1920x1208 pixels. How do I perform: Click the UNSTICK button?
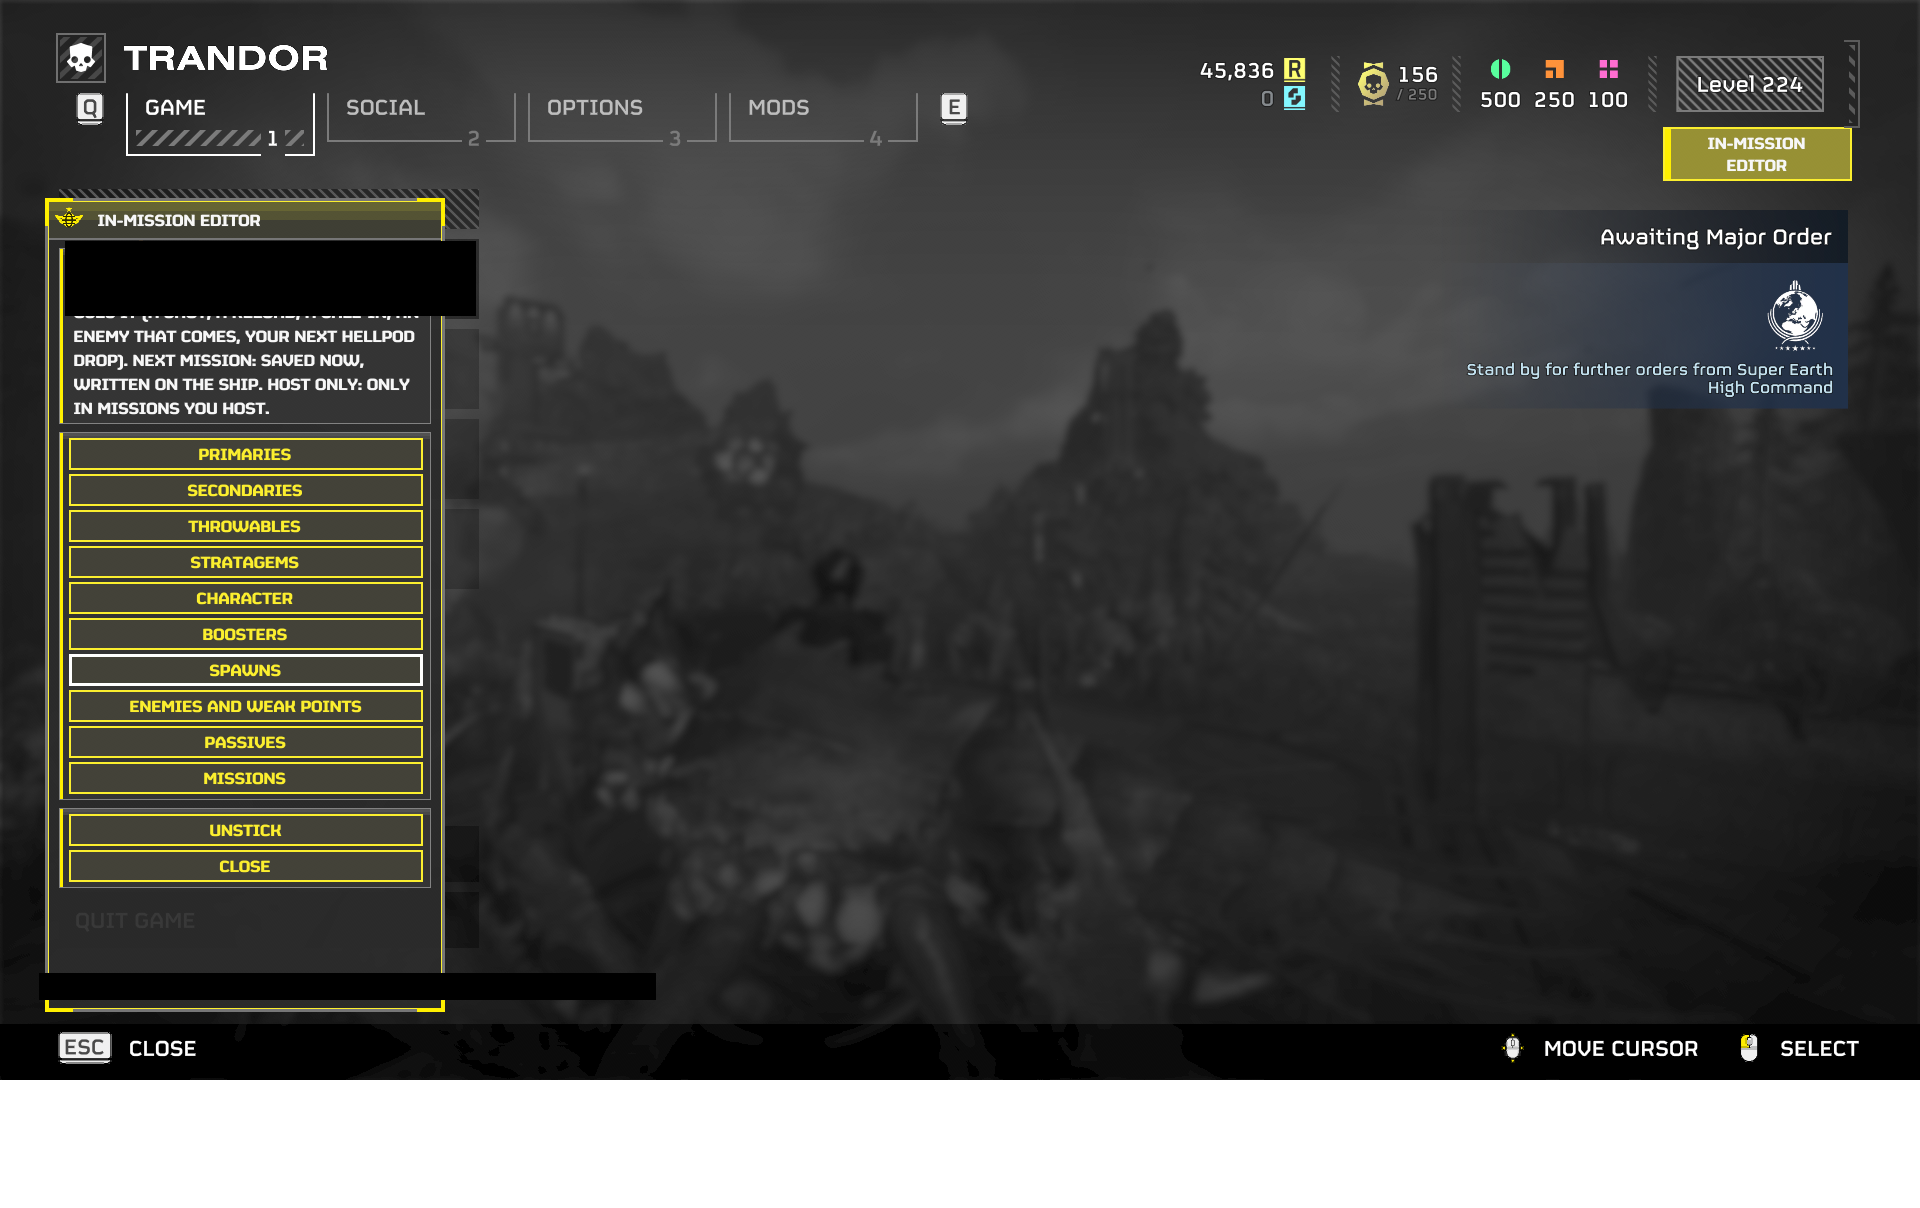[245, 830]
